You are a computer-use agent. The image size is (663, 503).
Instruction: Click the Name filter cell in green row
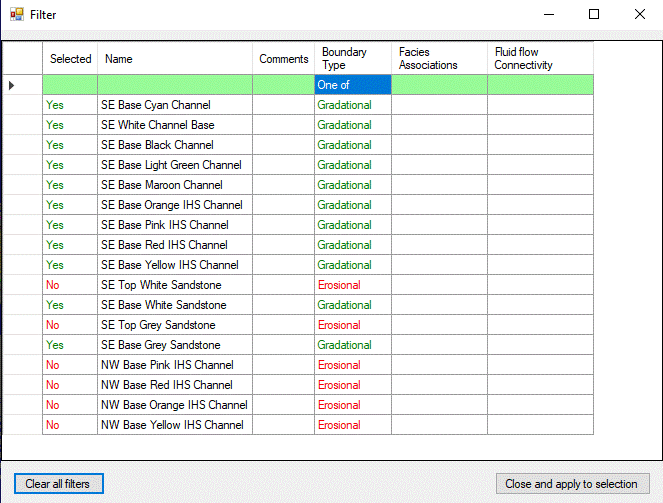(174, 85)
